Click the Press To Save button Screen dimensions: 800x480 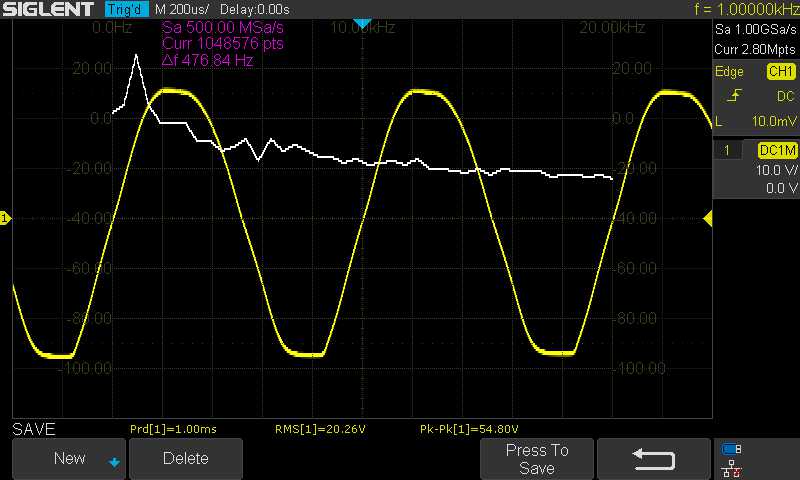point(537,459)
